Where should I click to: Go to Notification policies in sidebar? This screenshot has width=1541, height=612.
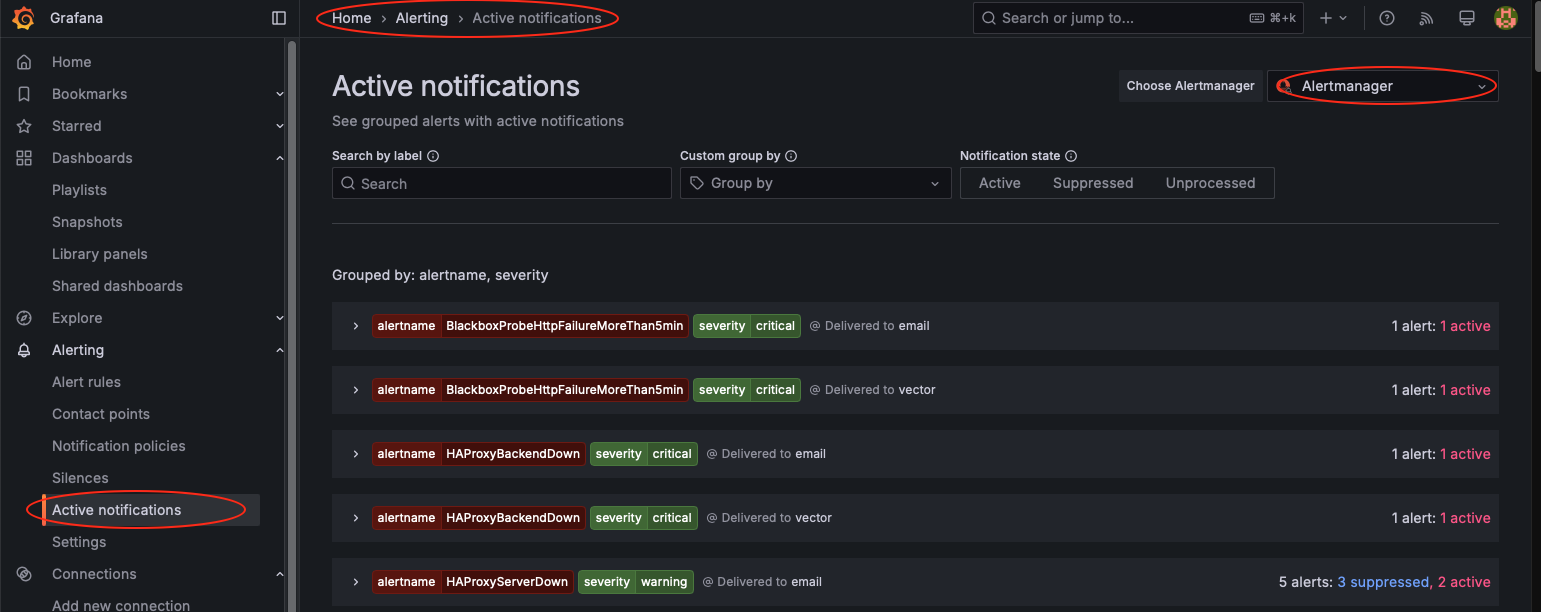tap(118, 446)
